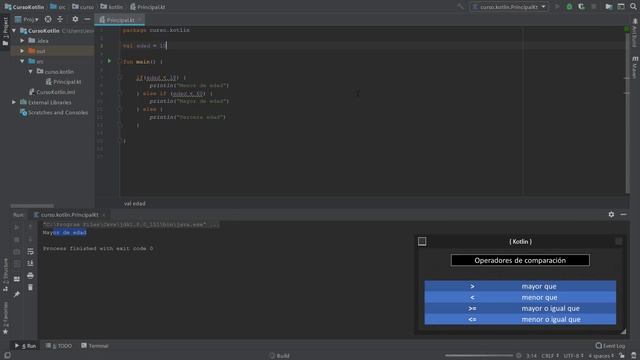Click the Principal.kt breadcrumb in navigation bar

(148, 7)
